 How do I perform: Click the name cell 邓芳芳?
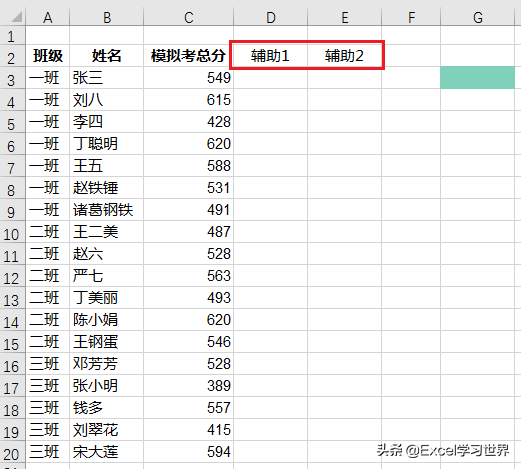tap(107, 364)
